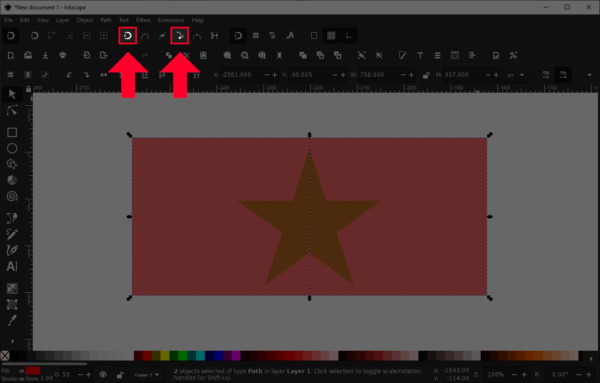
Task: Open the Layer 1 selector dropdown
Action: [x=146, y=375]
